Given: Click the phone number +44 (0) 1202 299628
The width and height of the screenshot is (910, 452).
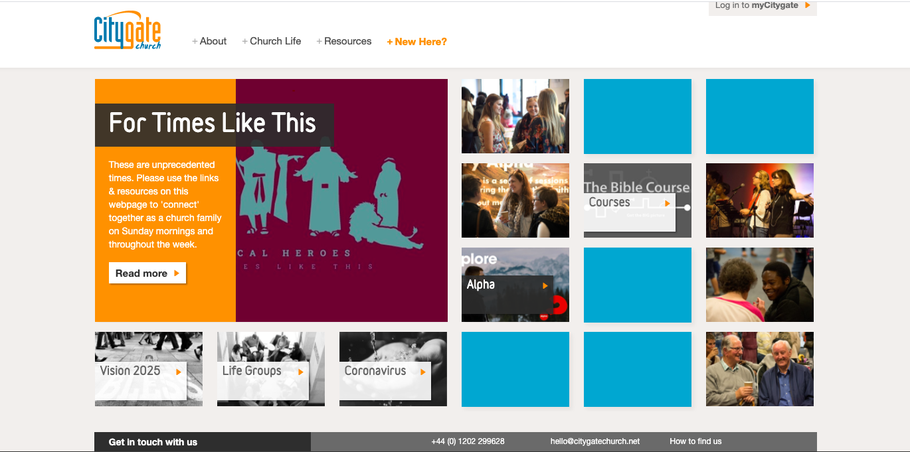Looking at the screenshot, I should [x=468, y=442].
